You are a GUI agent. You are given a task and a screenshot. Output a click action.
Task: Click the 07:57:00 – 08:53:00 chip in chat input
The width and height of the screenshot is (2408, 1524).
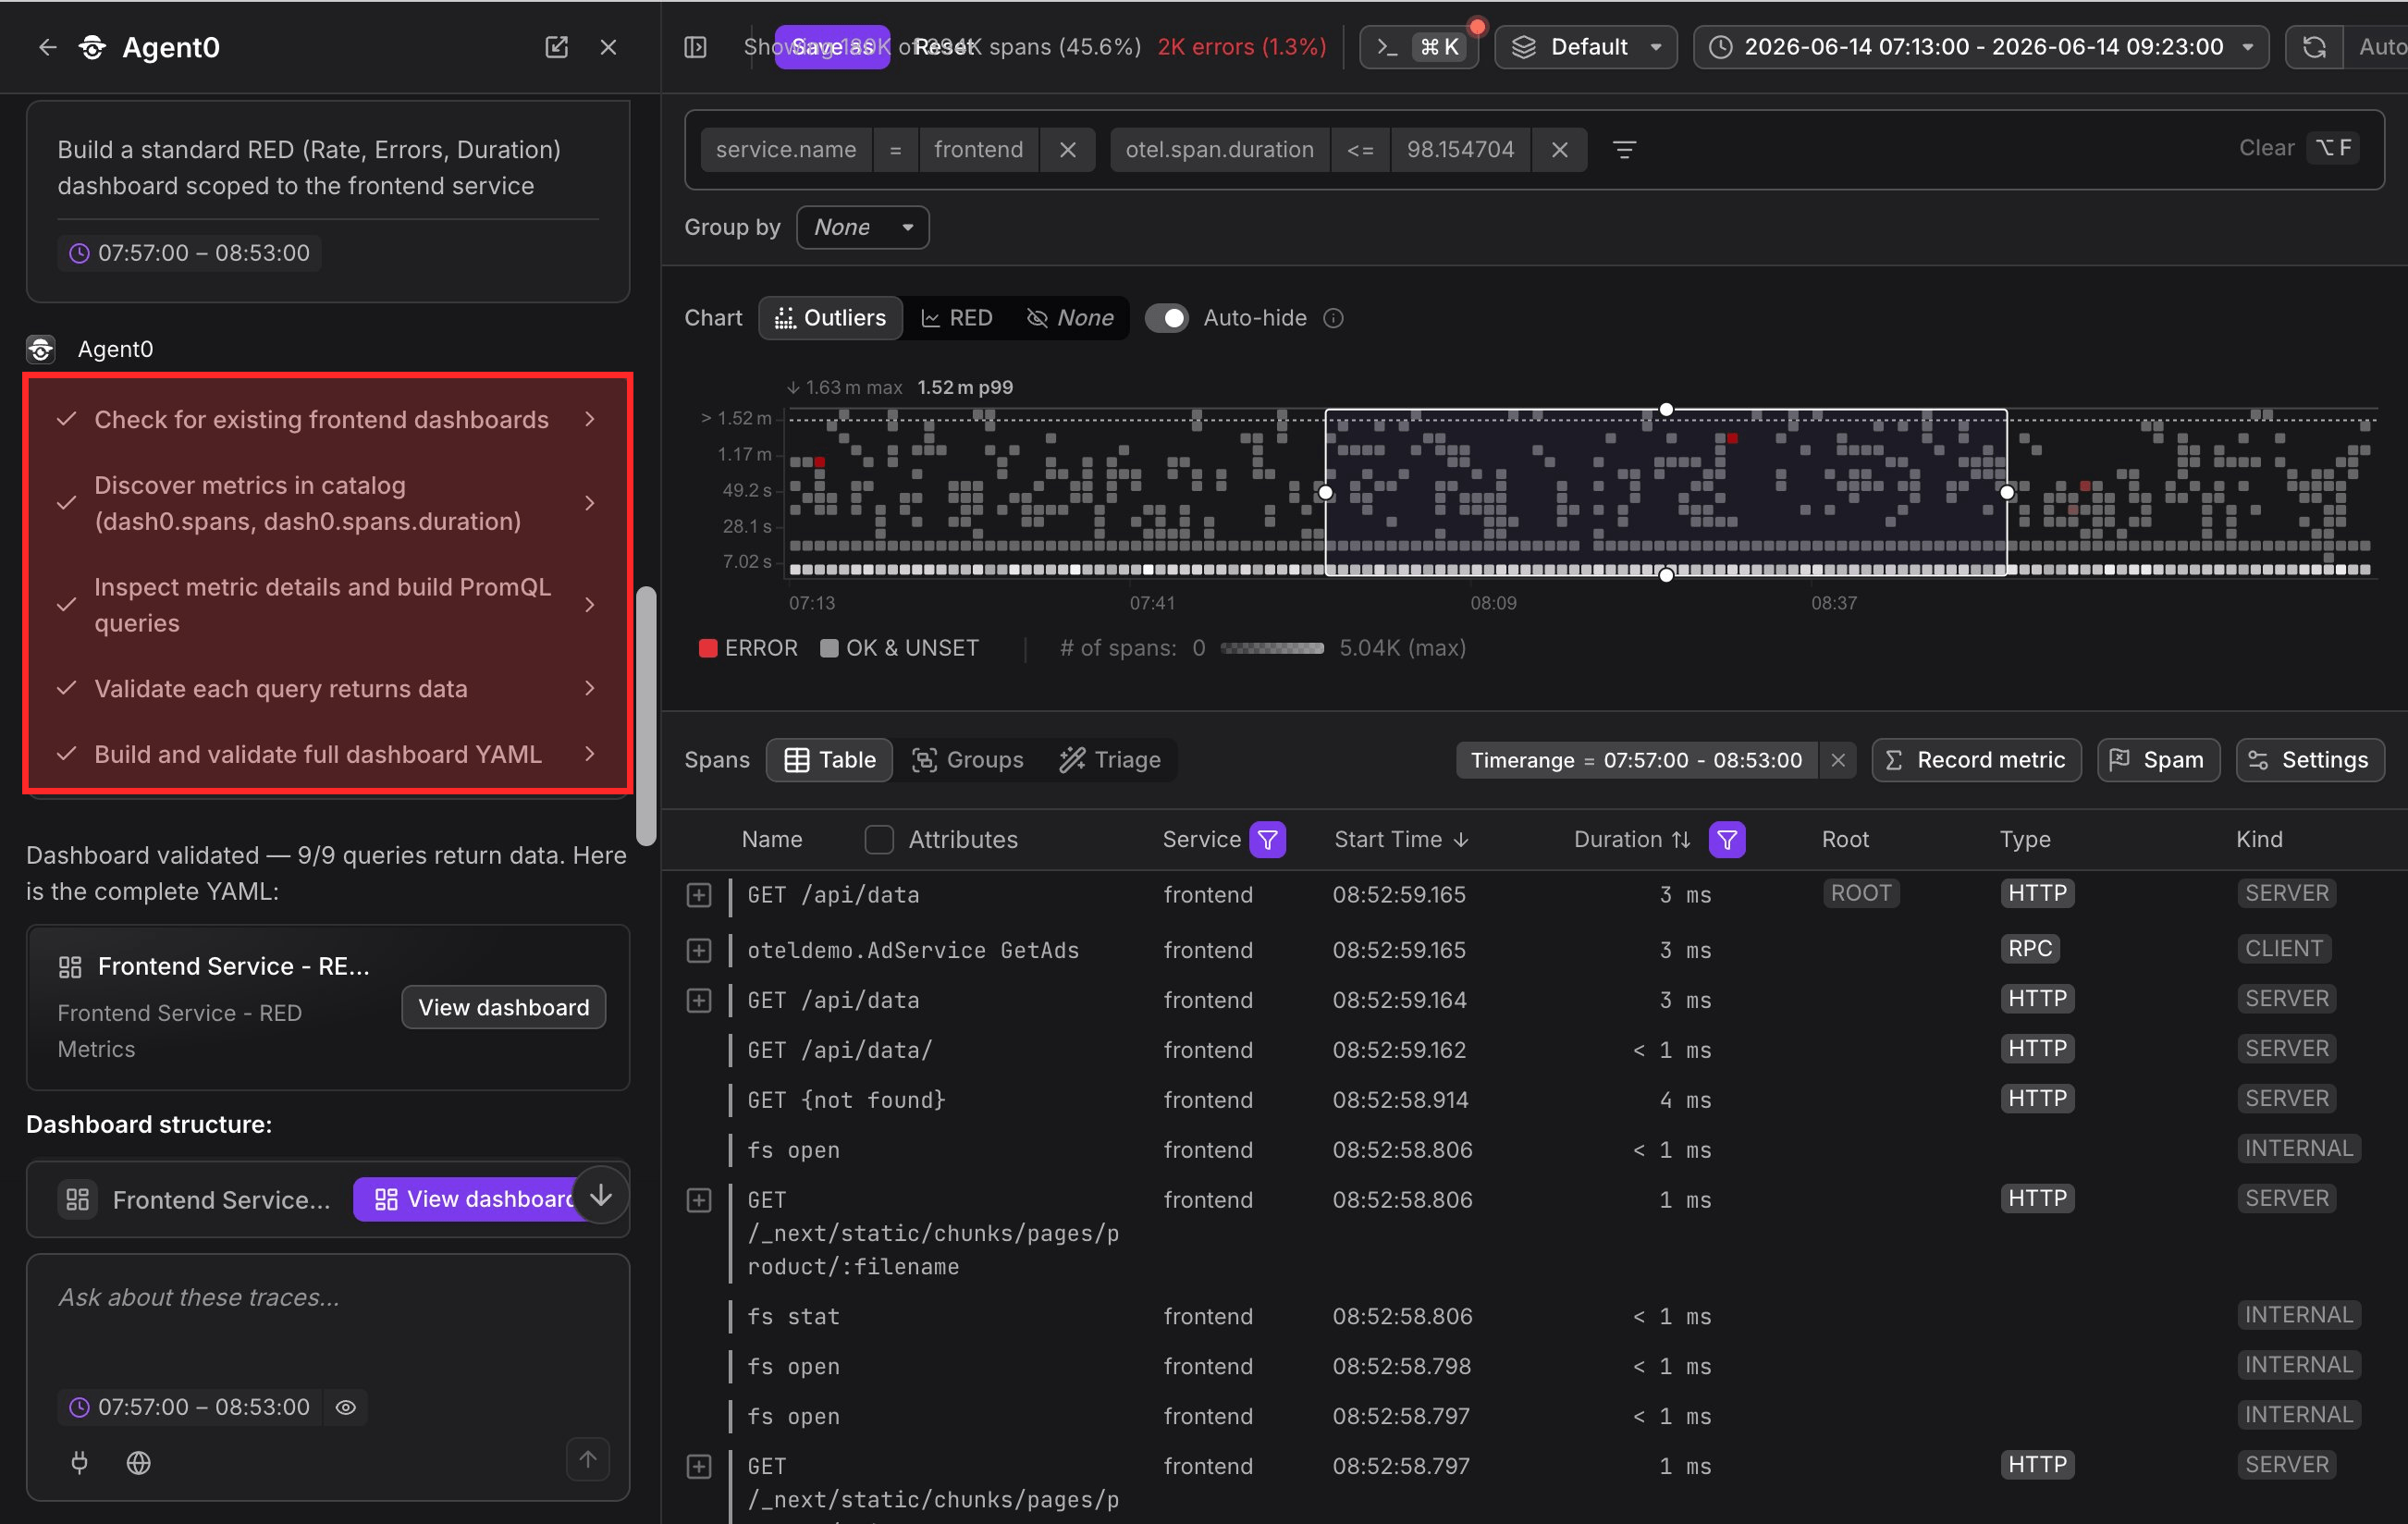(x=190, y=1407)
